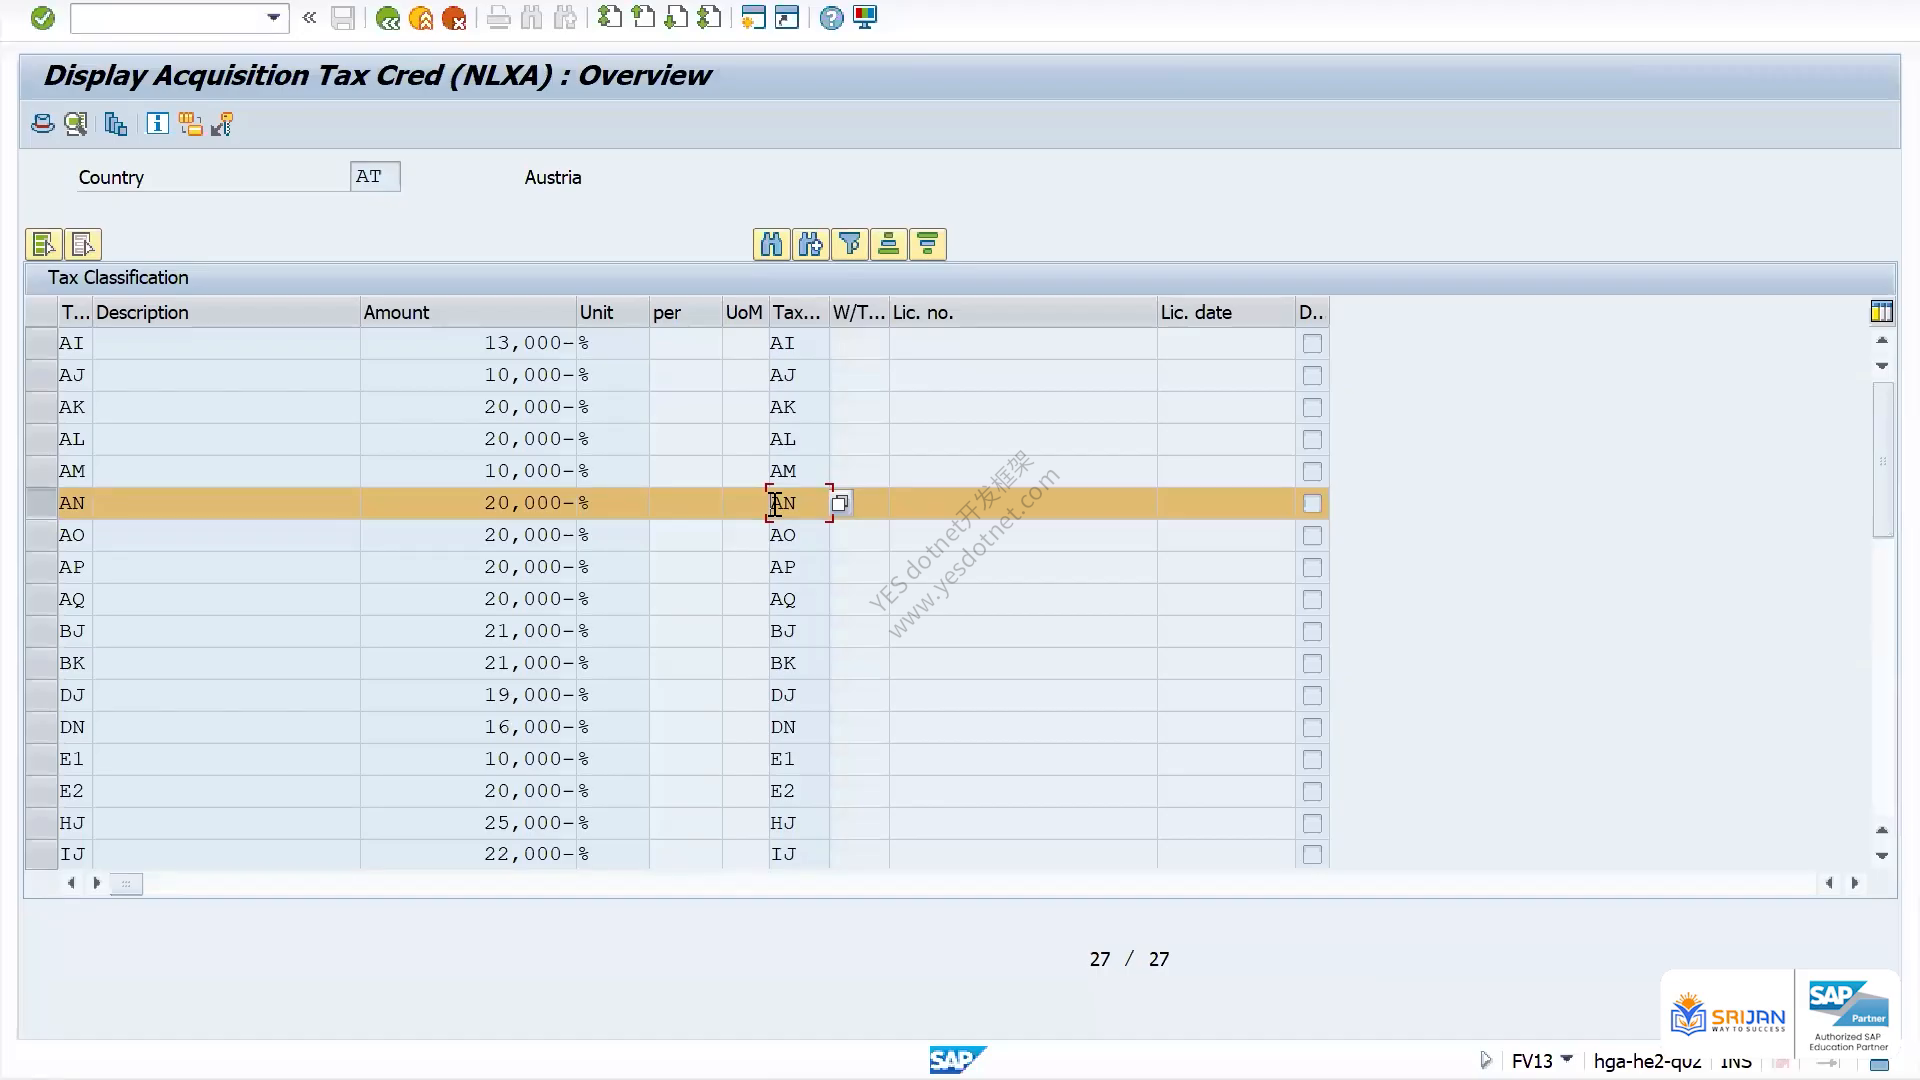Expand the FV13 status bar dropdown

coord(1567,1059)
